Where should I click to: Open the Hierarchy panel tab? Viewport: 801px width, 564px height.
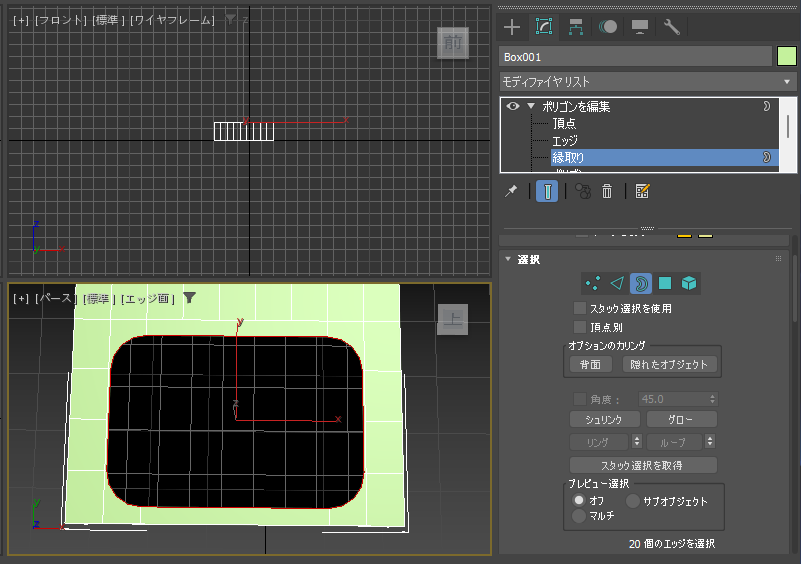[x=576, y=27]
